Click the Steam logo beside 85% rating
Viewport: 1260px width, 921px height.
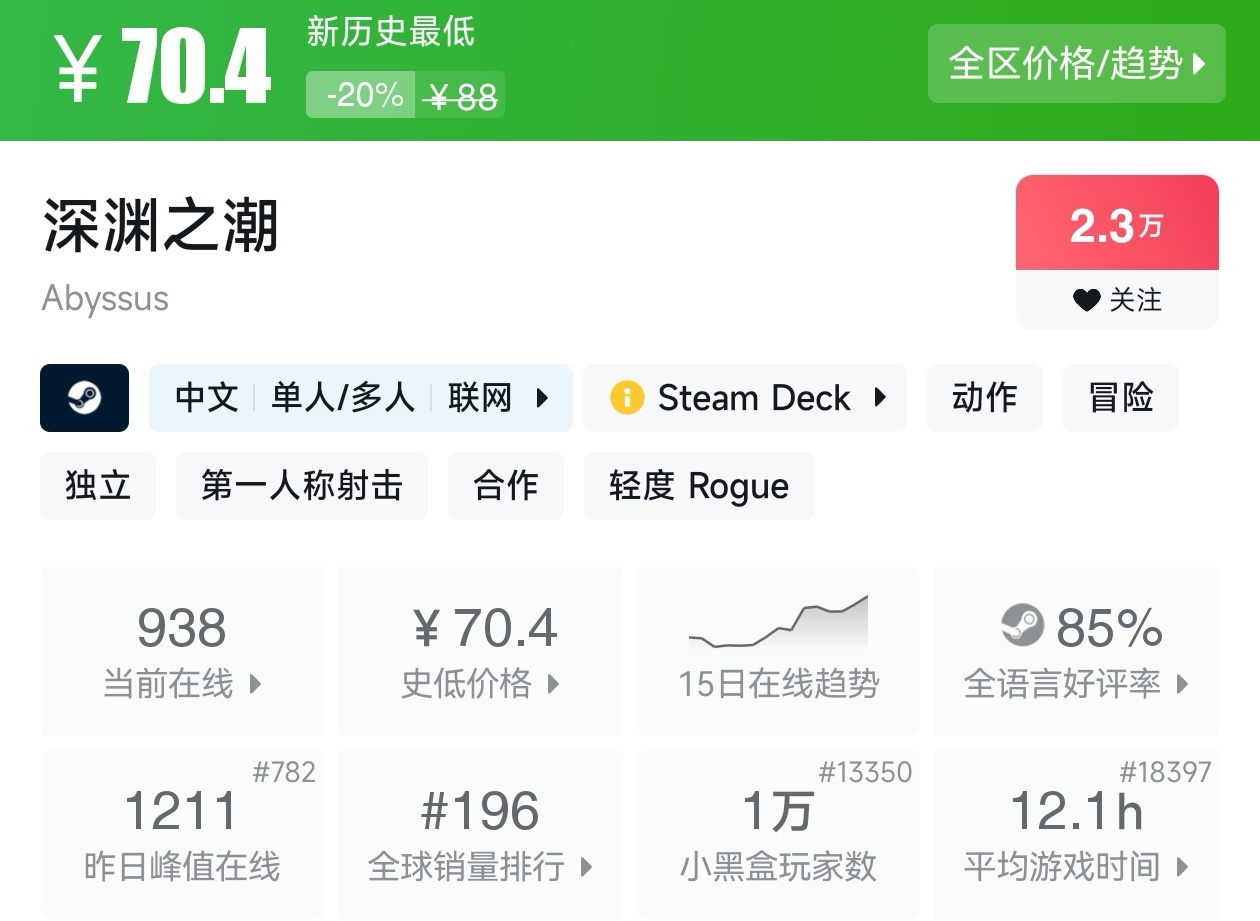(1022, 626)
